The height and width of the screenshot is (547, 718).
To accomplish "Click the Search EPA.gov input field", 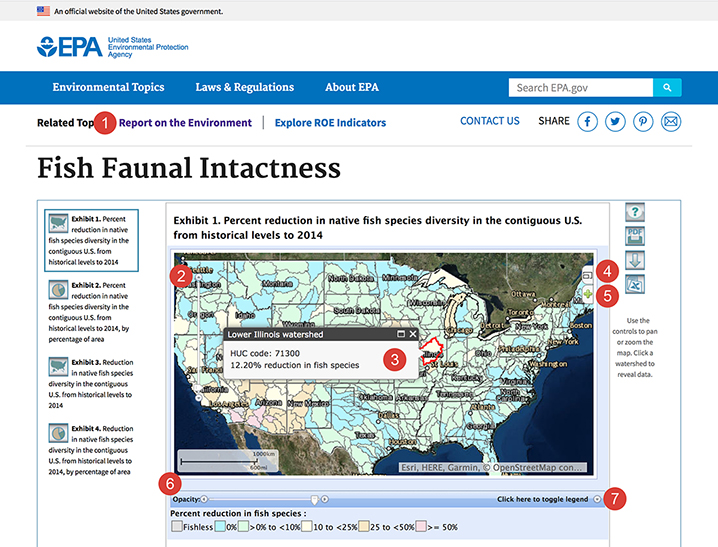I will pos(581,87).
